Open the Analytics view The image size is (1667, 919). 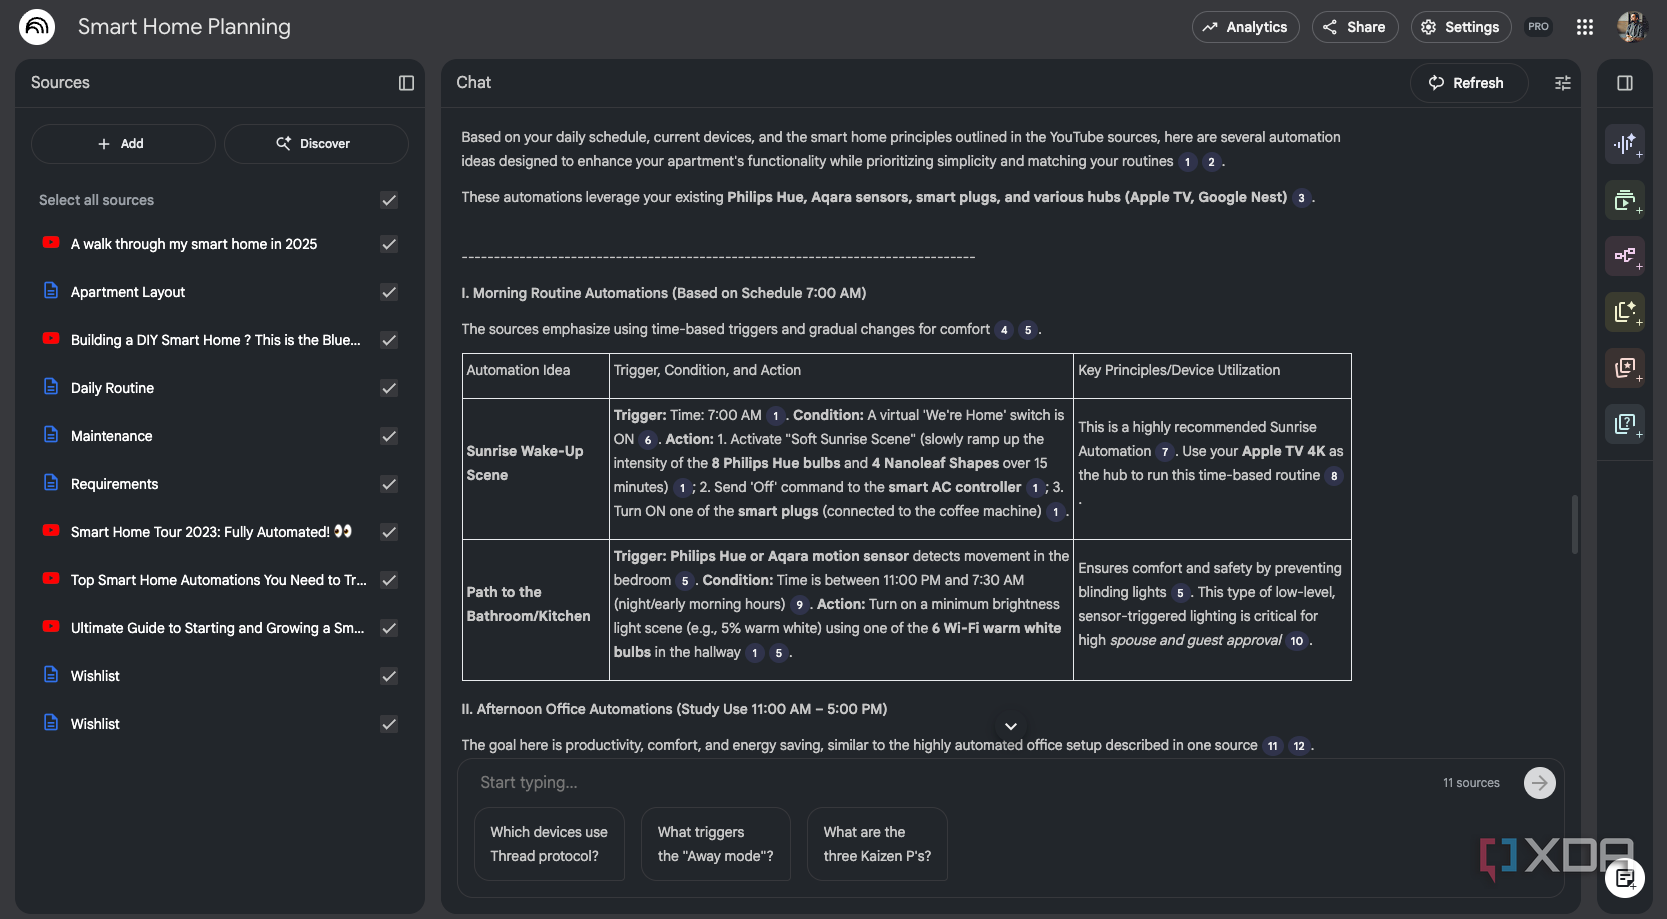[x=1246, y=27]
